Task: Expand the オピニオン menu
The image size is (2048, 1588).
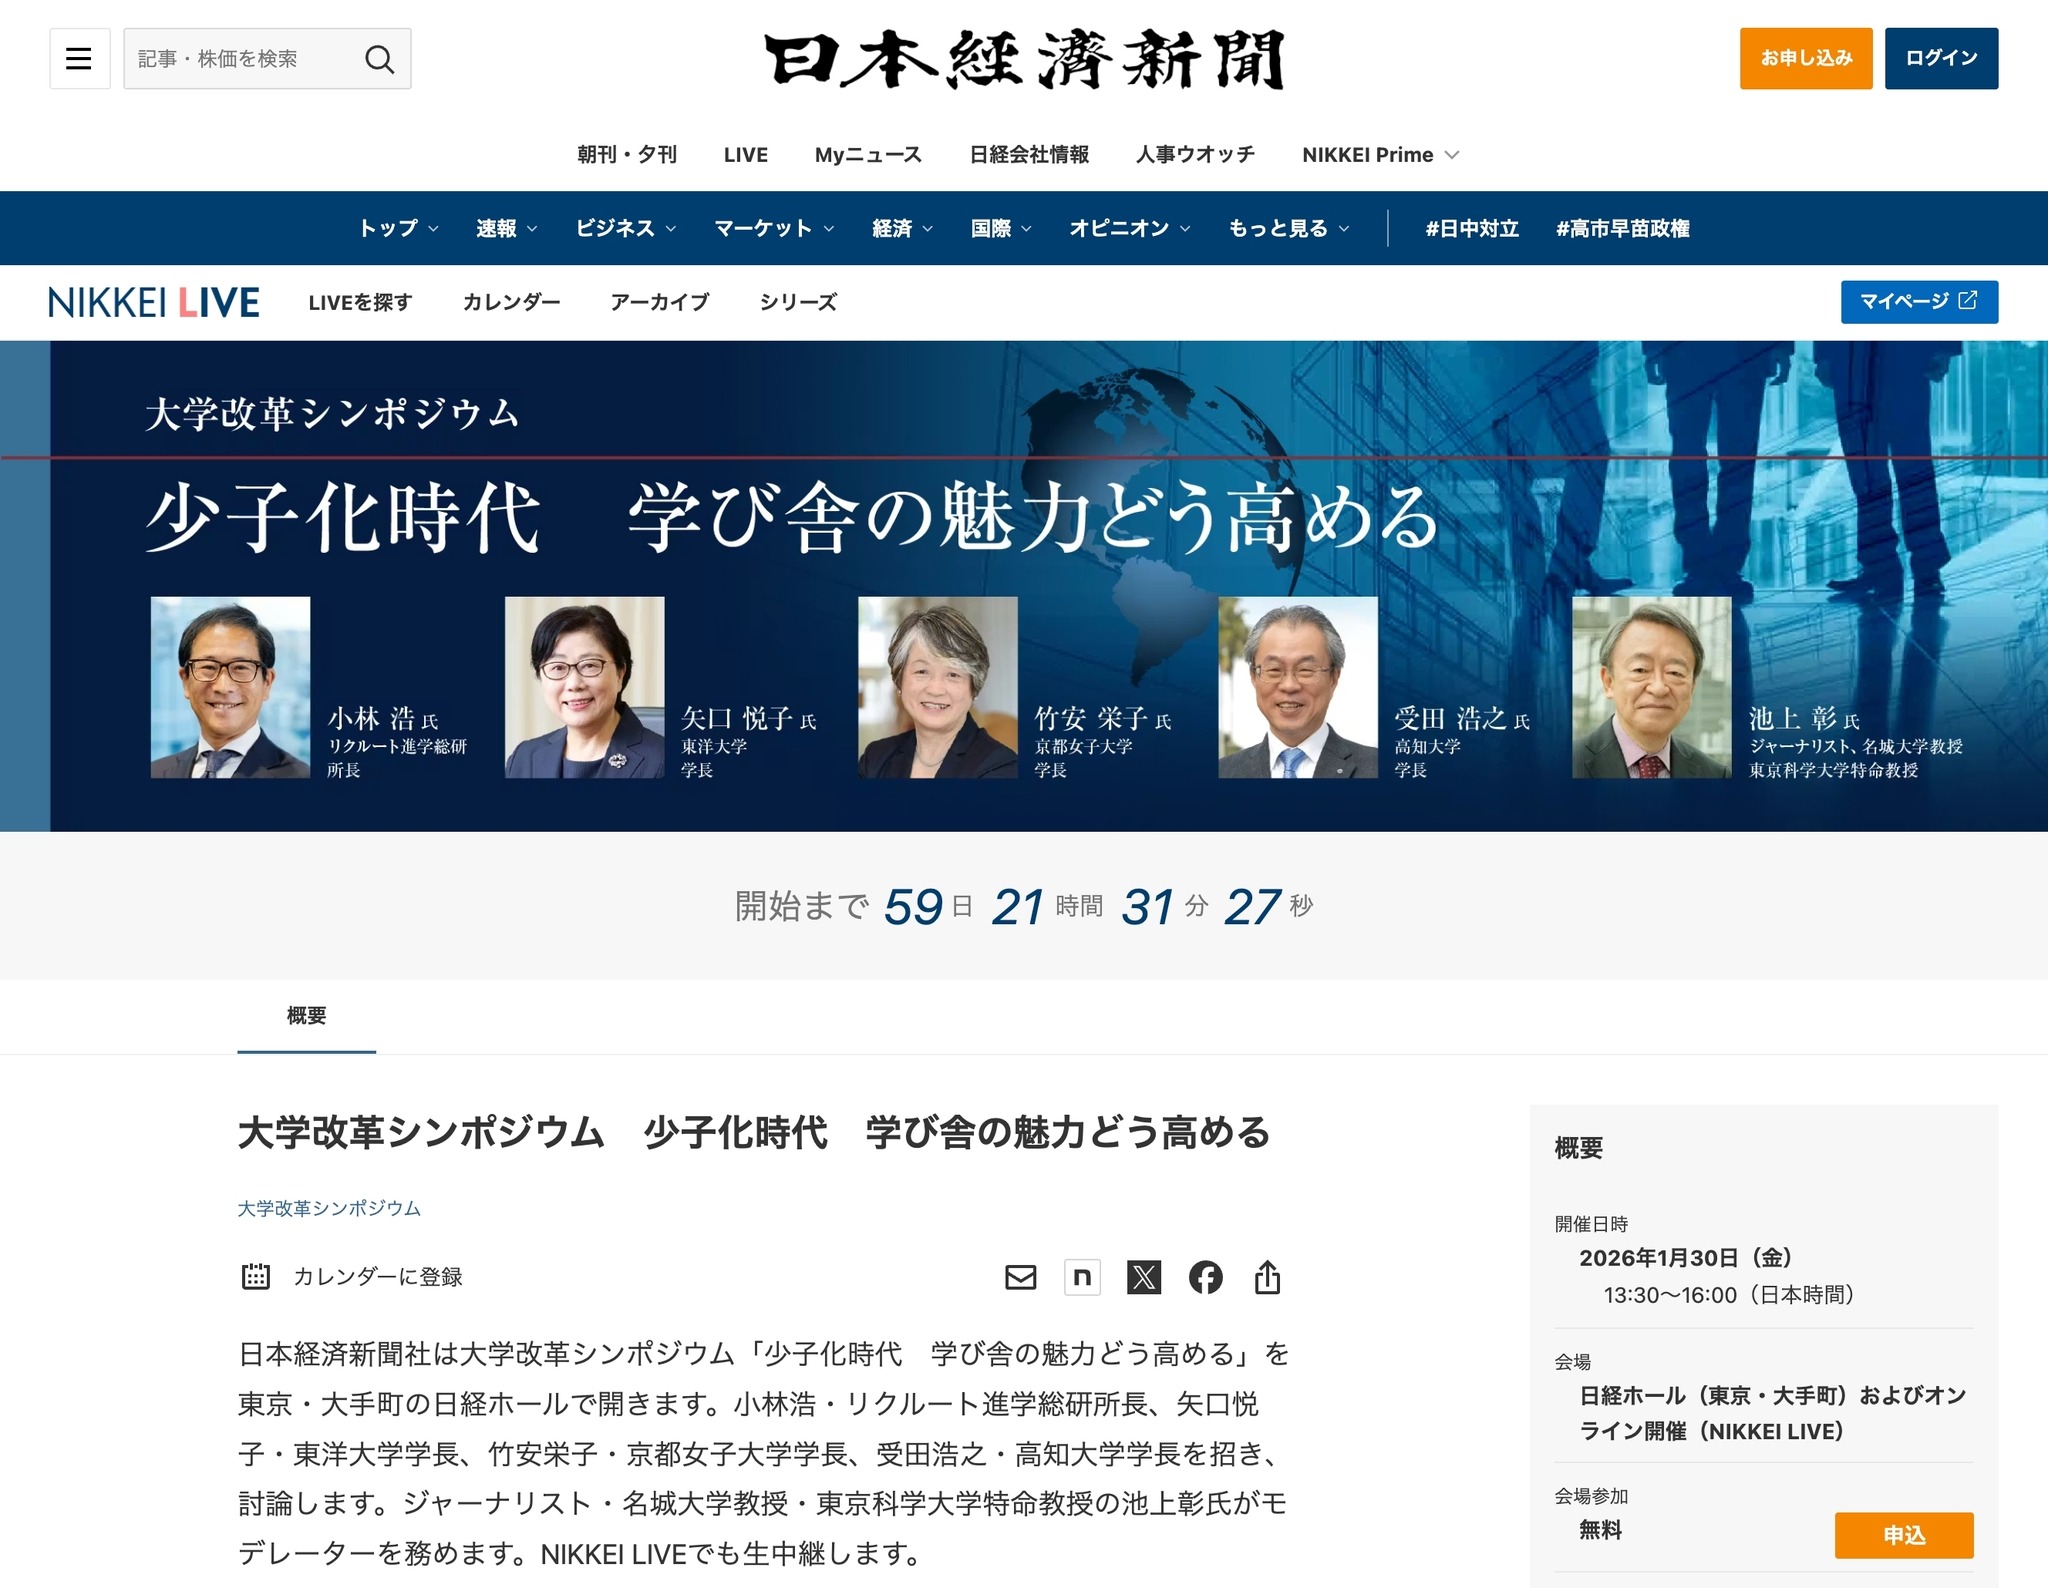Action: pos(1130,228)
